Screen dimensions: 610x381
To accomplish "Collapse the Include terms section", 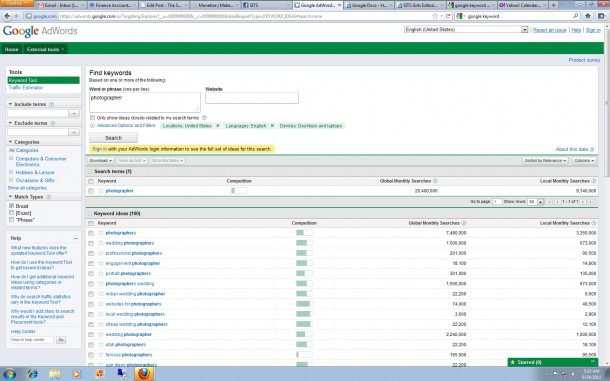I will pyautogui.click(x=11, y=104).
